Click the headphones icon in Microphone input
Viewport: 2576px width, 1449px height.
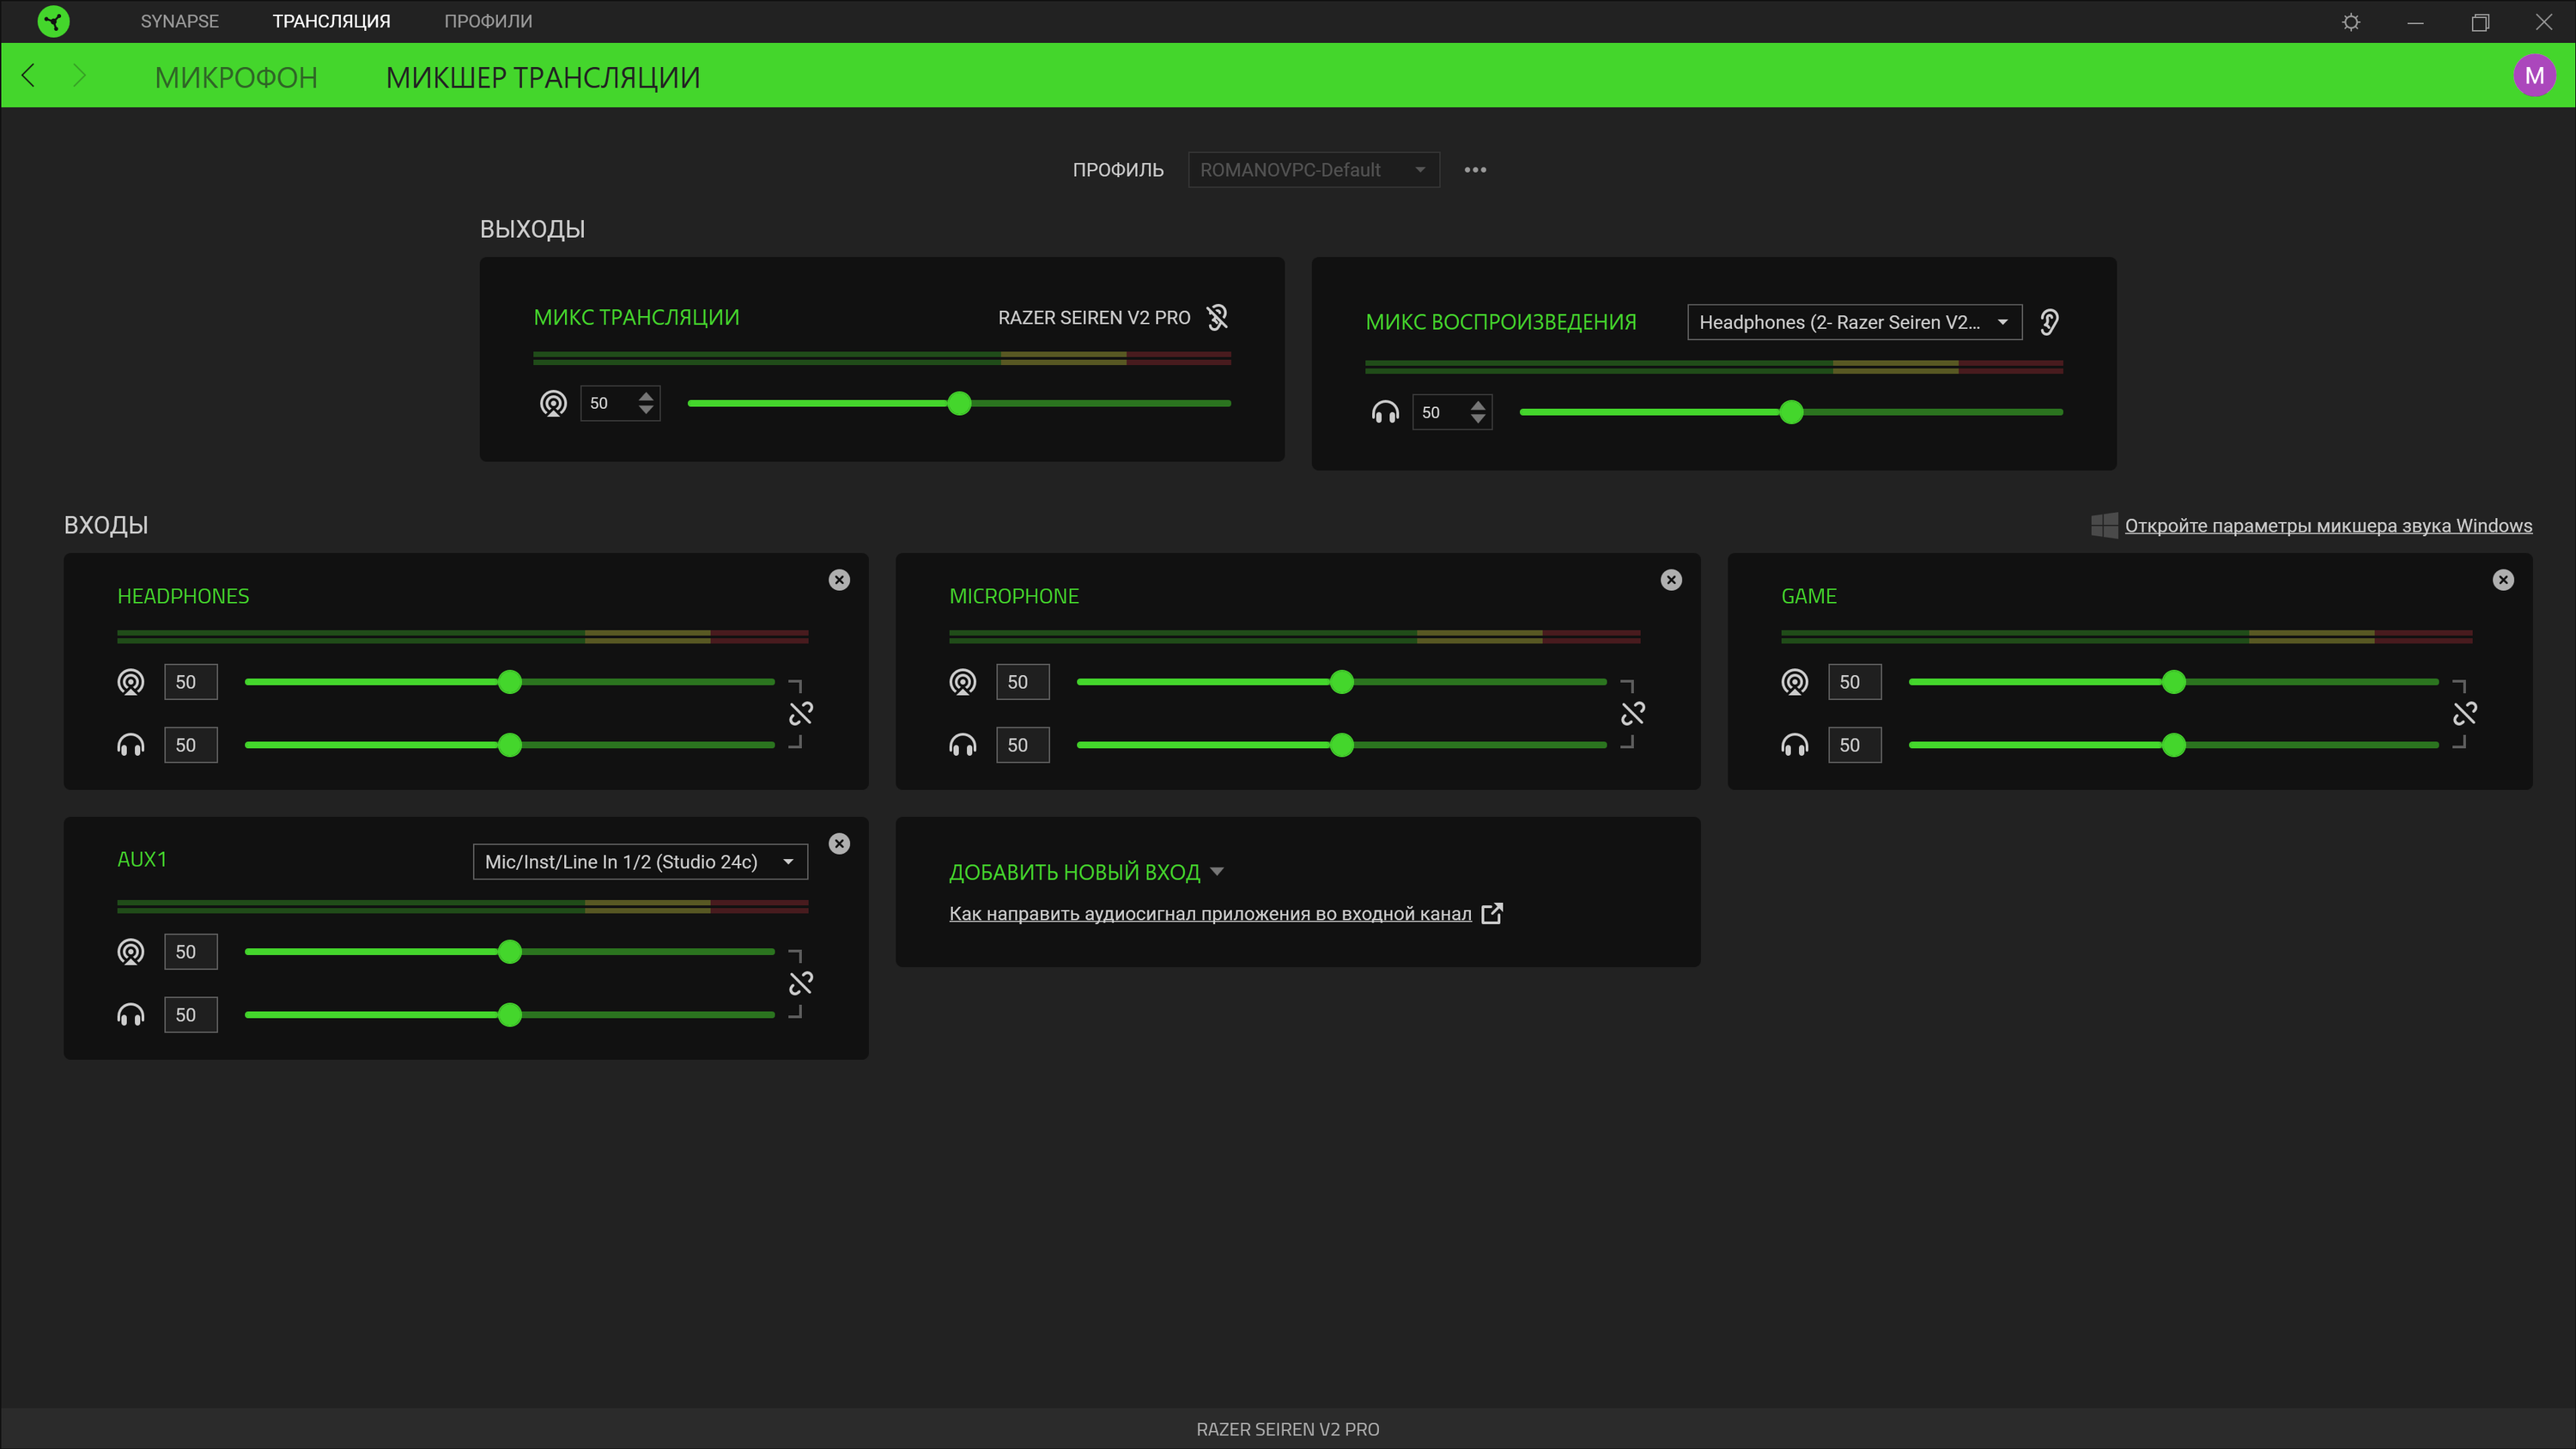962,745
